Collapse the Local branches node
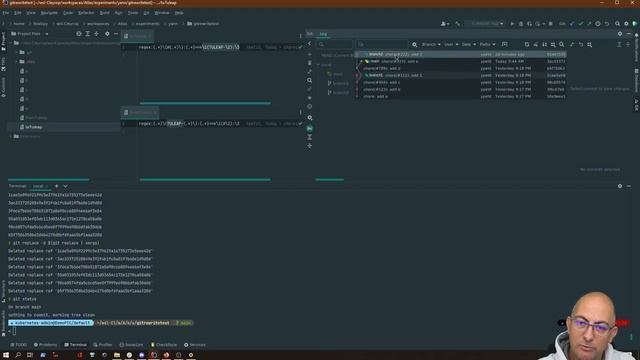 pyautogui.click(x=319, y=65)
